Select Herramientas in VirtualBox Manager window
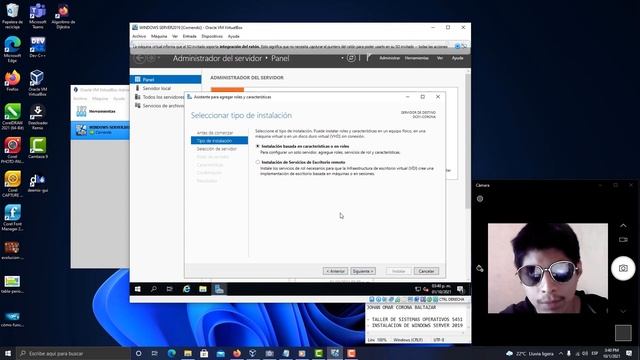640x360 pixels. (100, 111)
